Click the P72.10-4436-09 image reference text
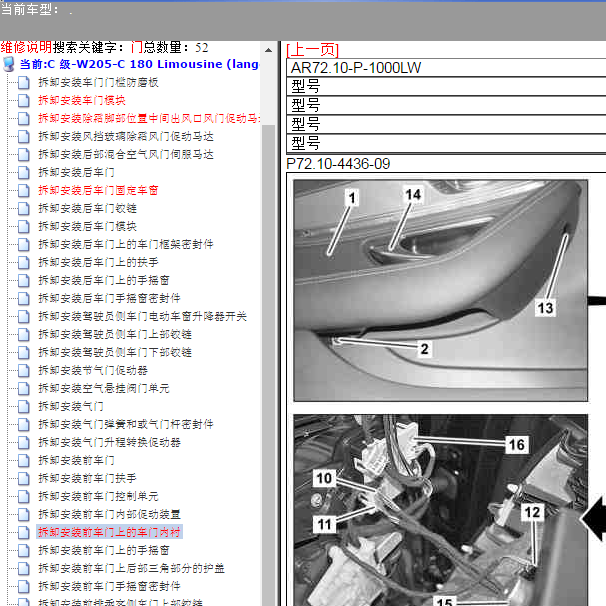606x606 pixels. tap(338, 164)
